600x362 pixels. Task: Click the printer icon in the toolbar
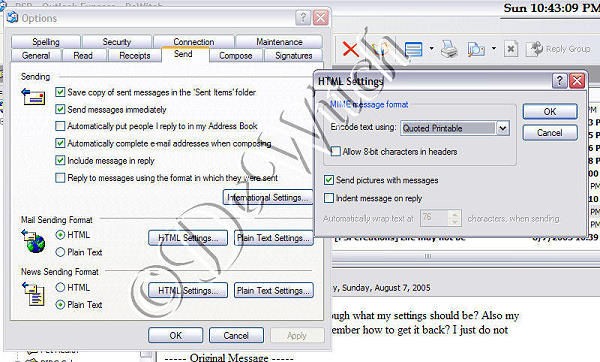[x=449, y=49]
